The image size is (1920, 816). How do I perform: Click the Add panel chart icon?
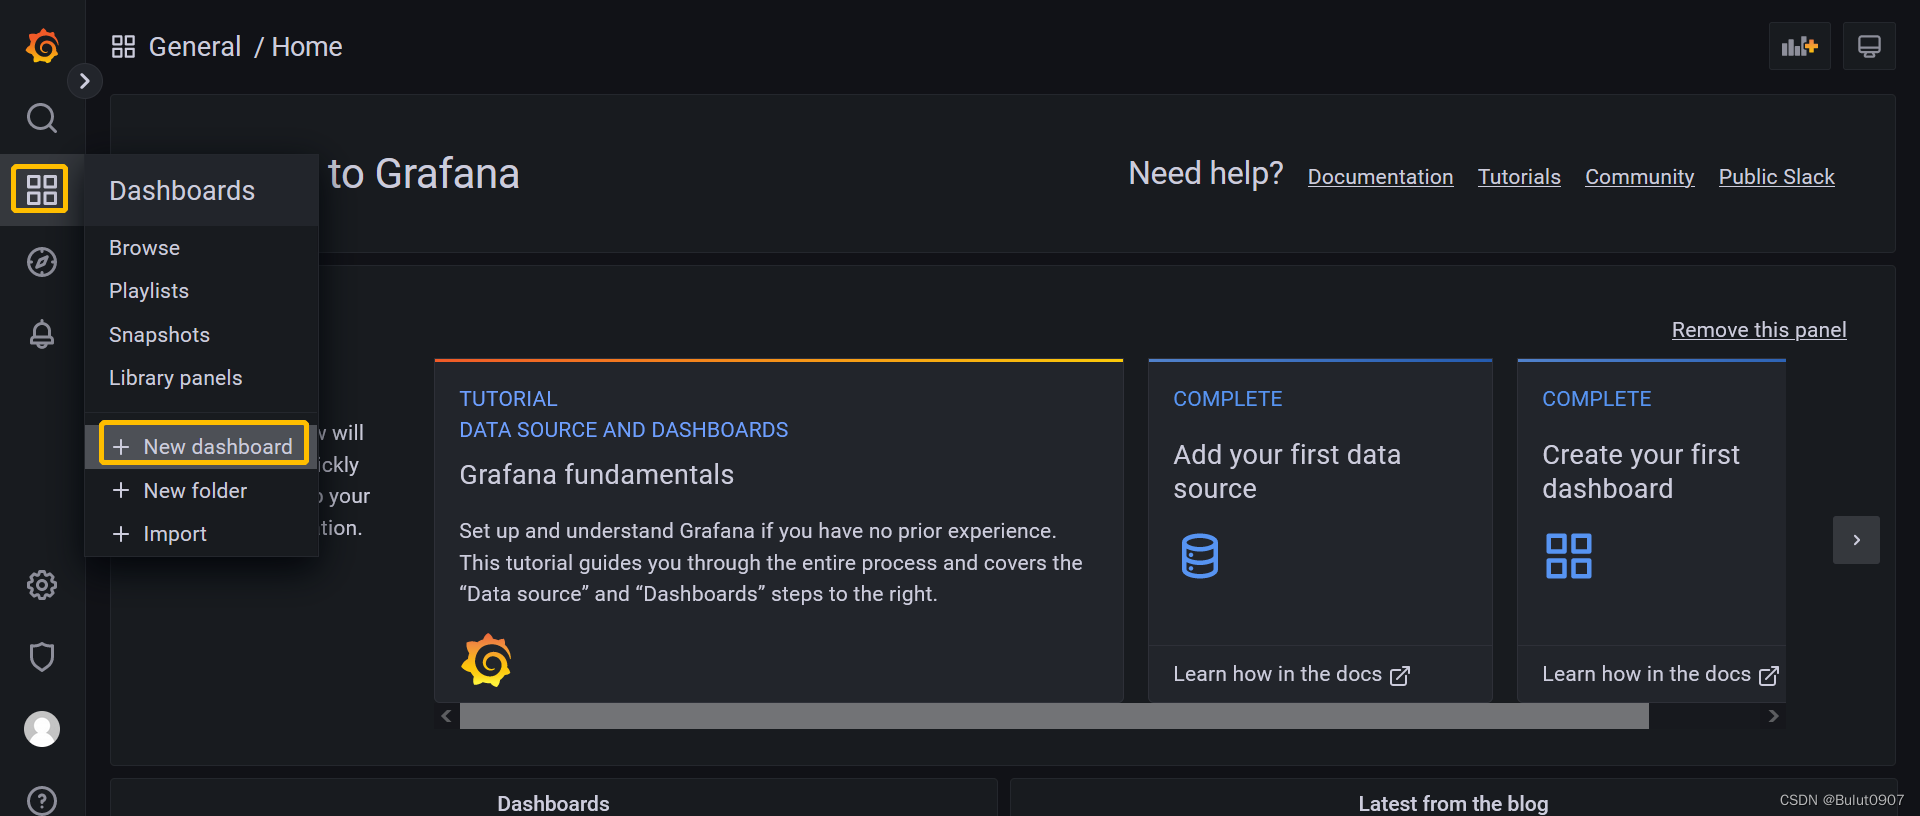1800,46
